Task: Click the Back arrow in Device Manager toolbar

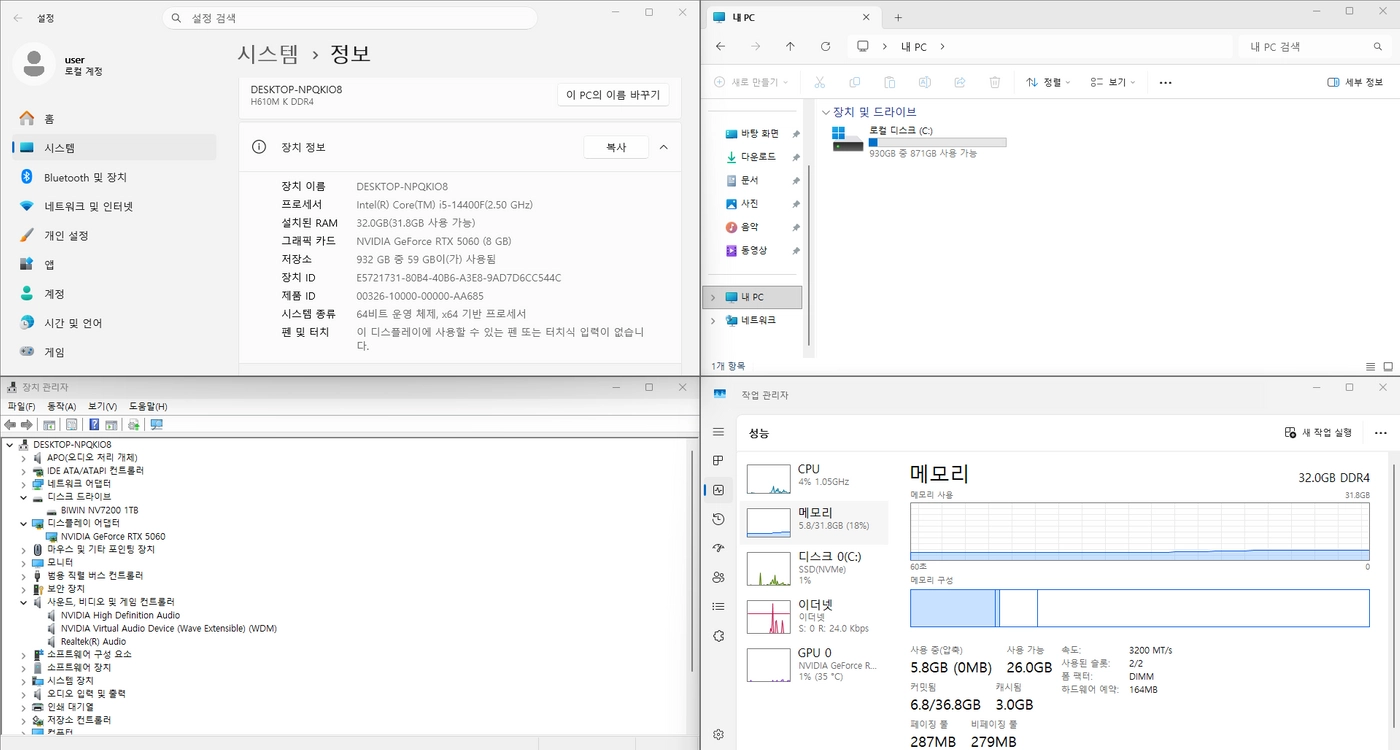Action: point(11,425)
